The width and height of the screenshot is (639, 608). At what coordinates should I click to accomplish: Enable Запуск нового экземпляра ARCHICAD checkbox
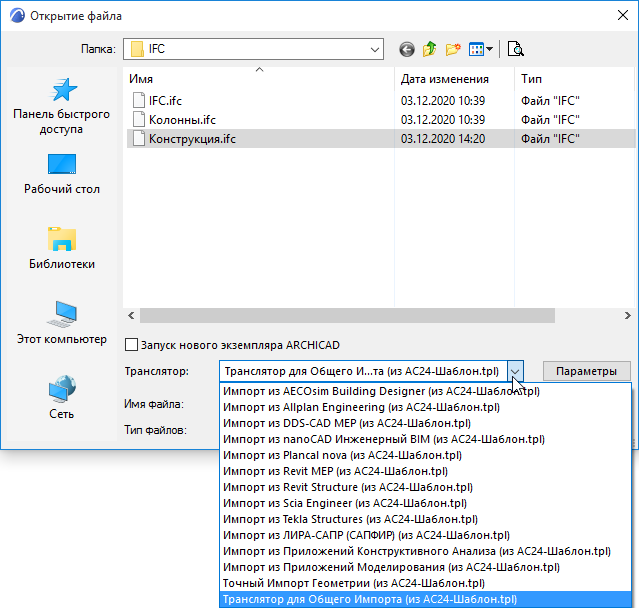(131, 345)
